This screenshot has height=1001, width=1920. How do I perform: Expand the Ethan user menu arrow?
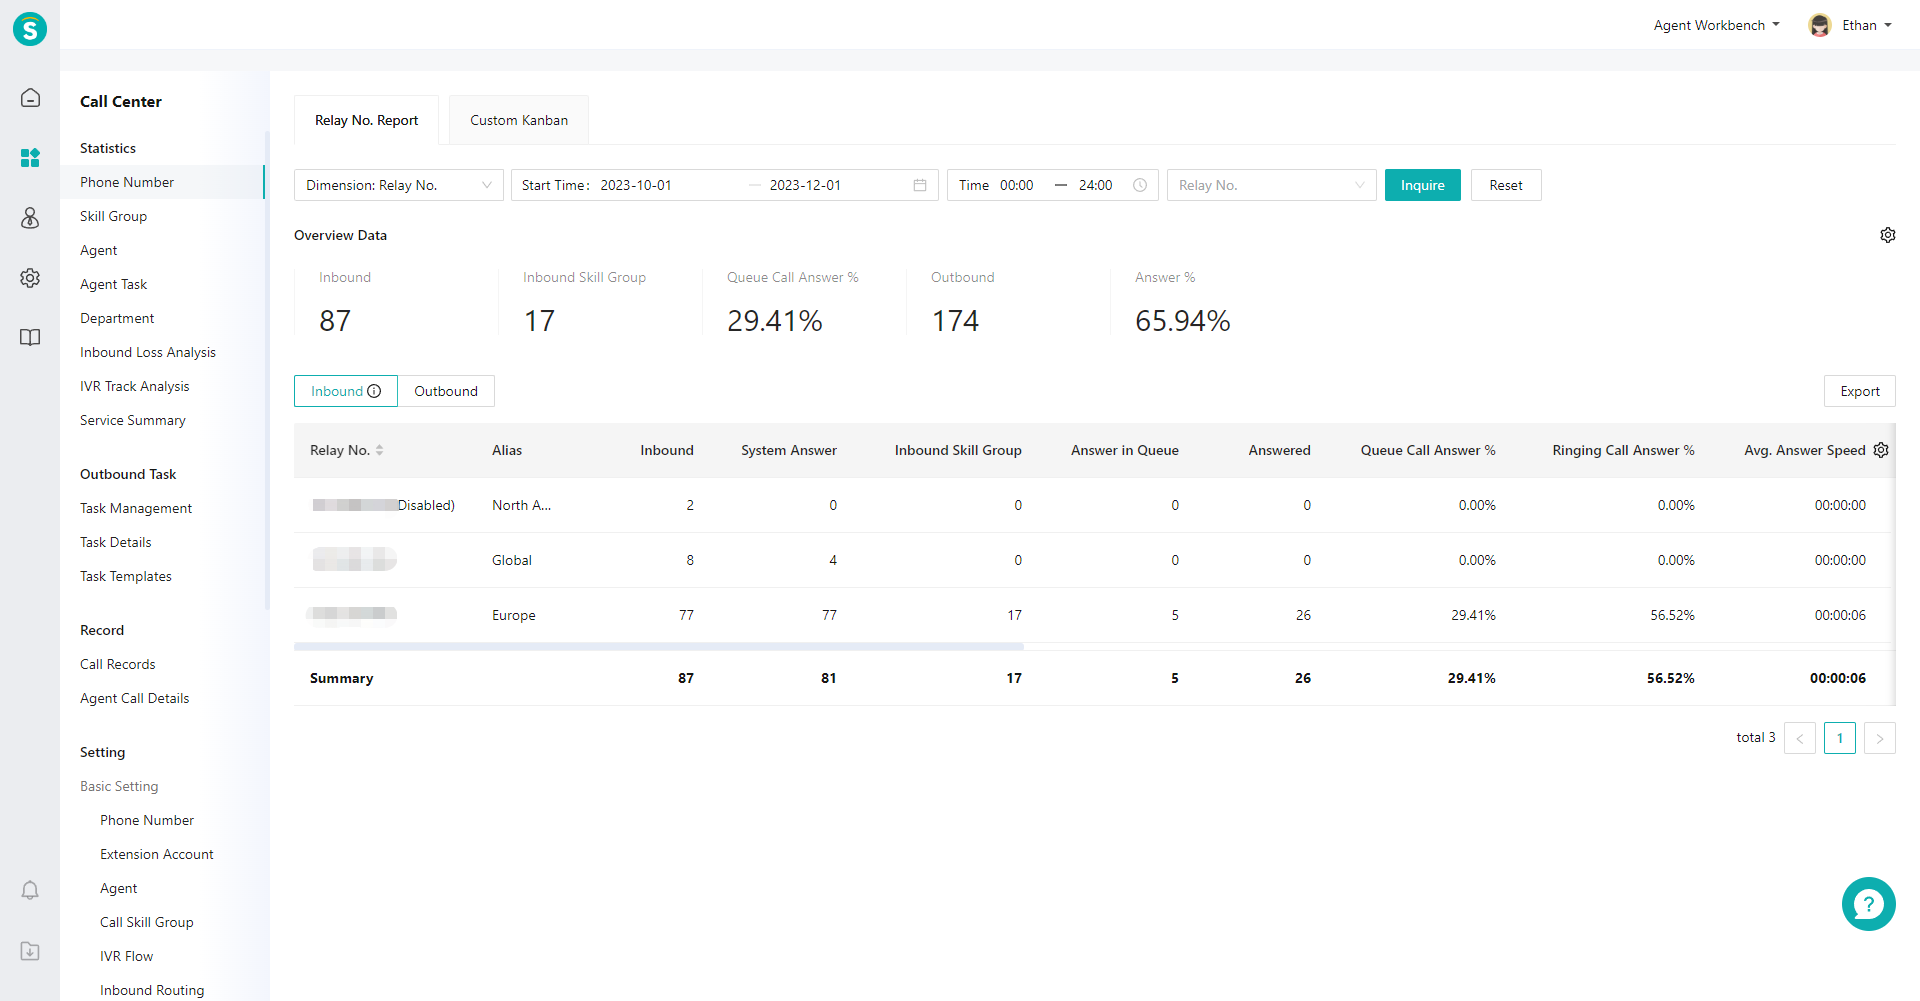[x=1888, y=25]
